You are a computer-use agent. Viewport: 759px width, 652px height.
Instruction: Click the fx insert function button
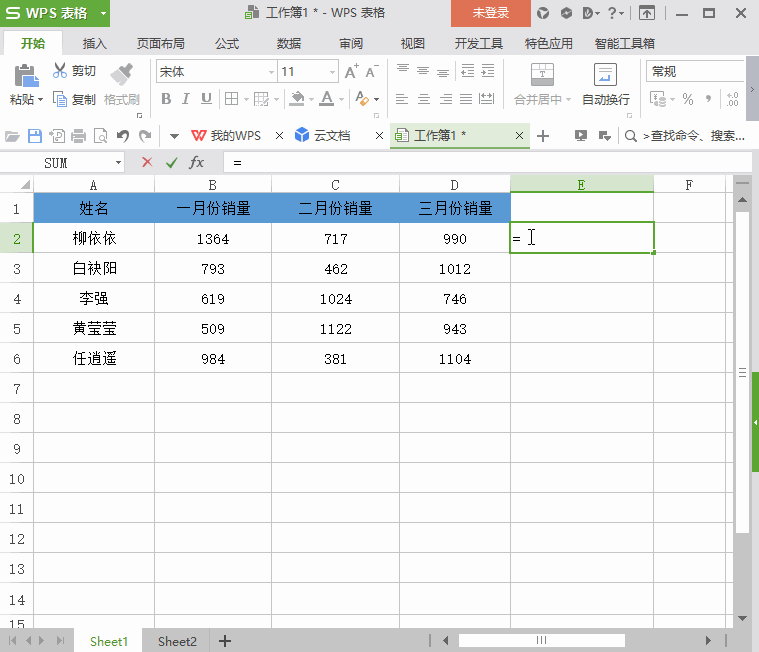[197, 162]
